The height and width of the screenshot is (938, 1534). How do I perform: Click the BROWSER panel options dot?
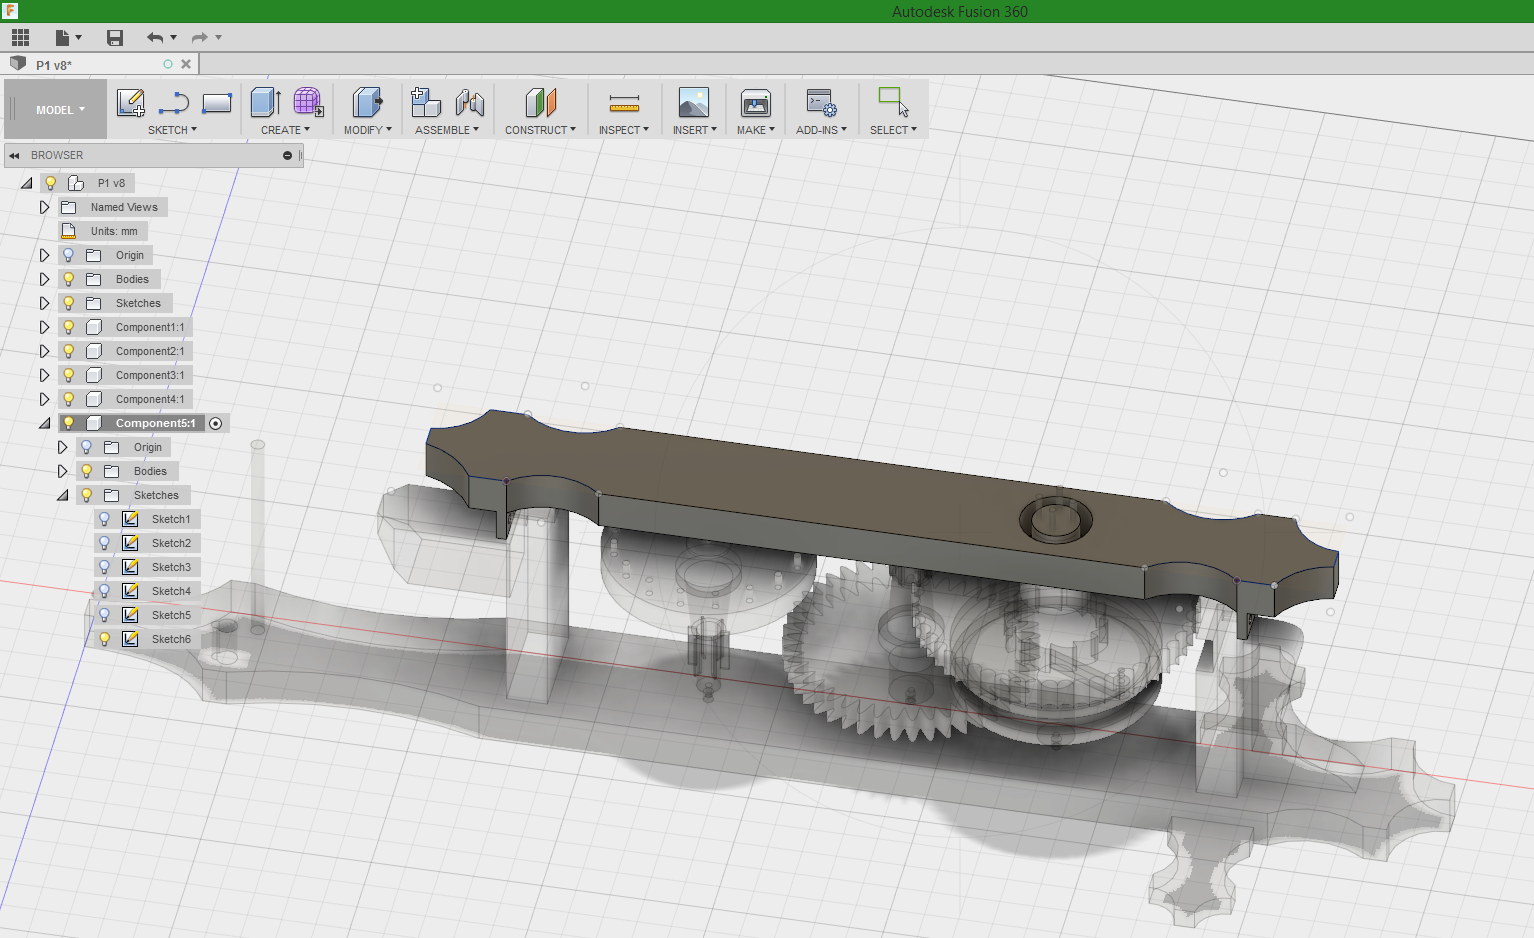pos(287,155)
